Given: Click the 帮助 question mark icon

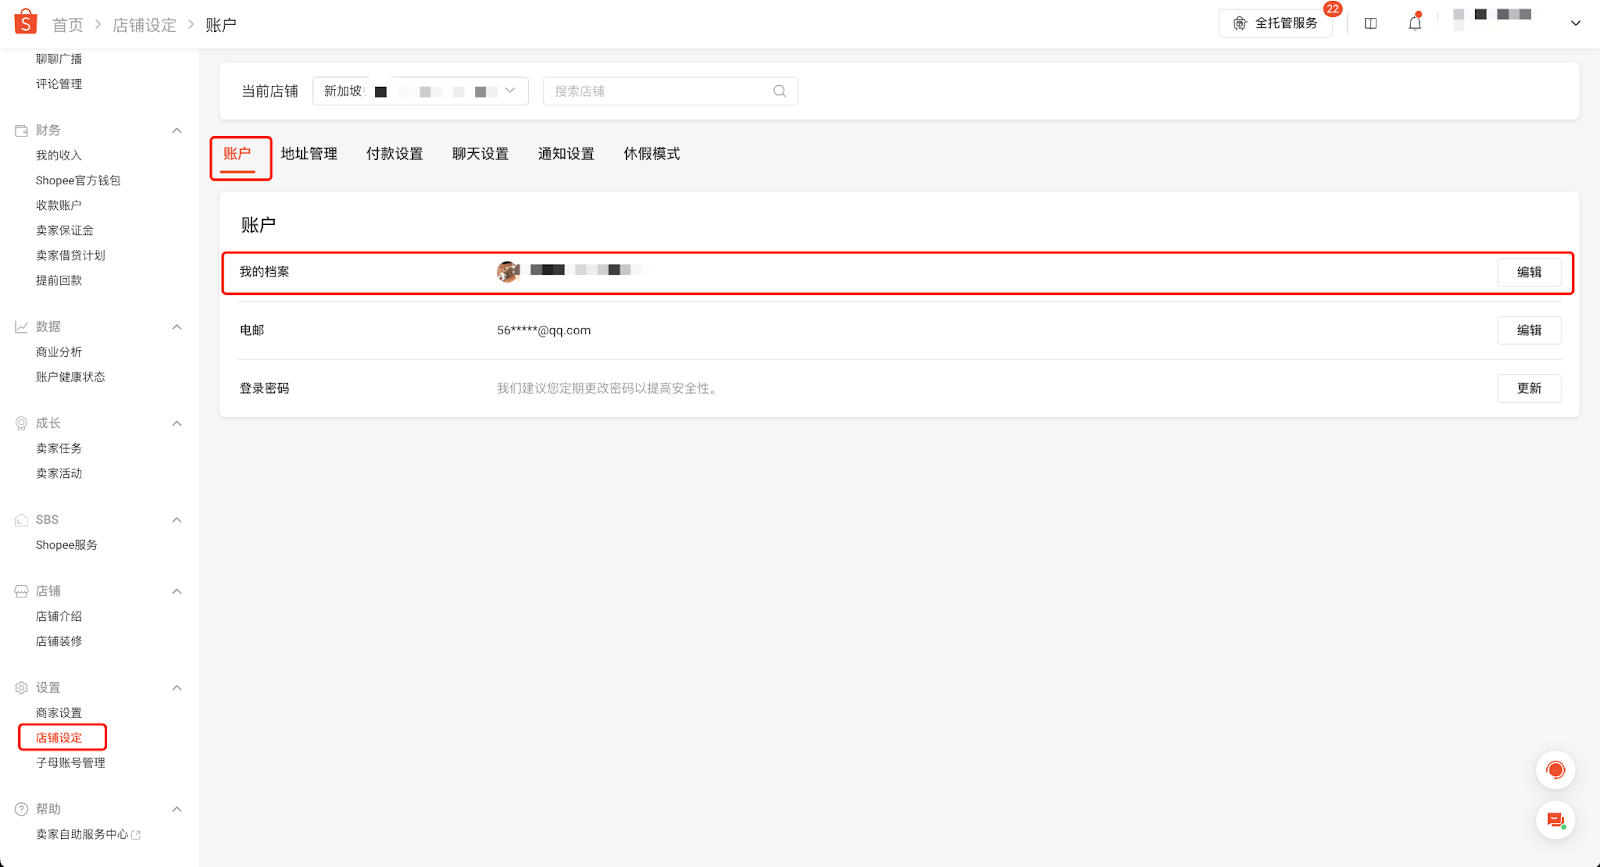Looking at the screenshot, I should 21,809.
